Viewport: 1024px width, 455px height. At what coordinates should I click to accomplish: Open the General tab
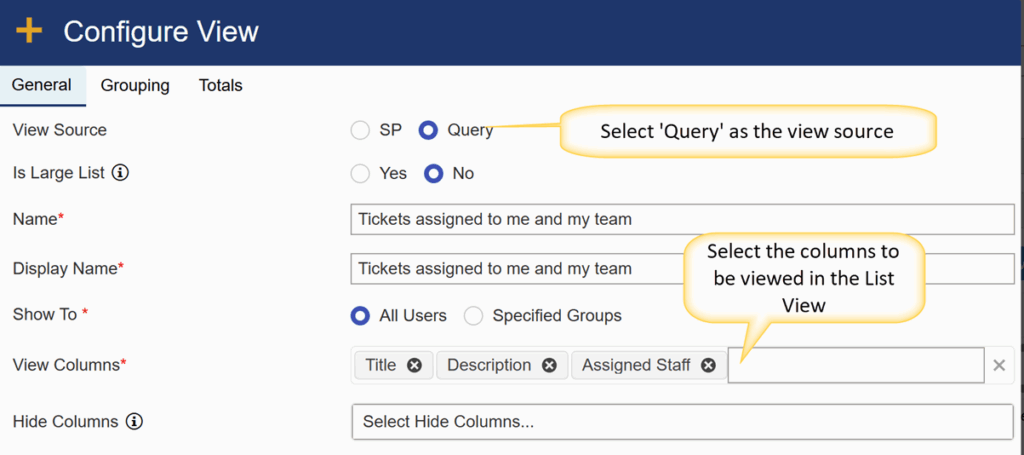pos(42,86)
